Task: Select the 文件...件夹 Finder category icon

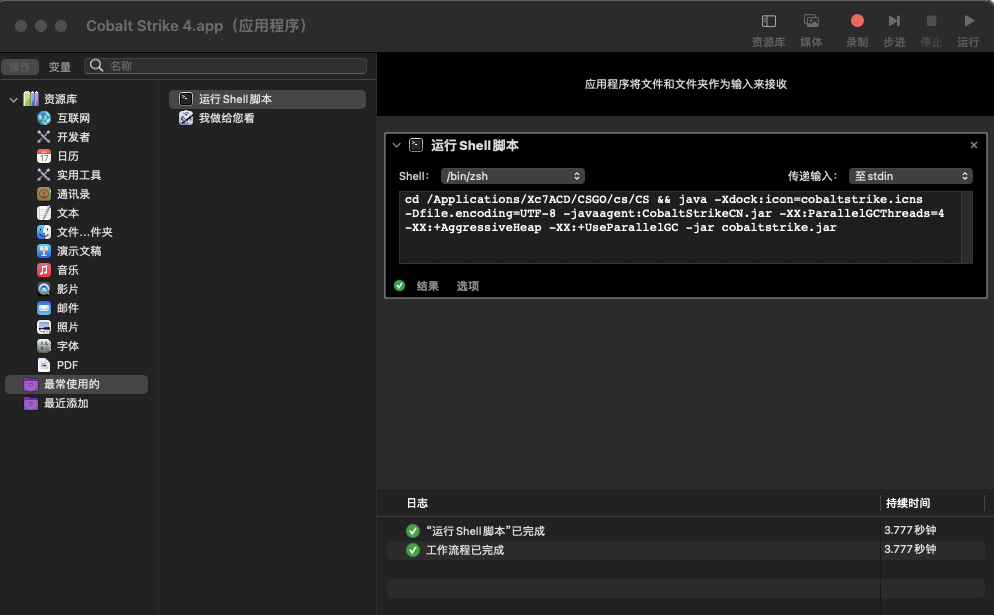Action: coord(44,232)
